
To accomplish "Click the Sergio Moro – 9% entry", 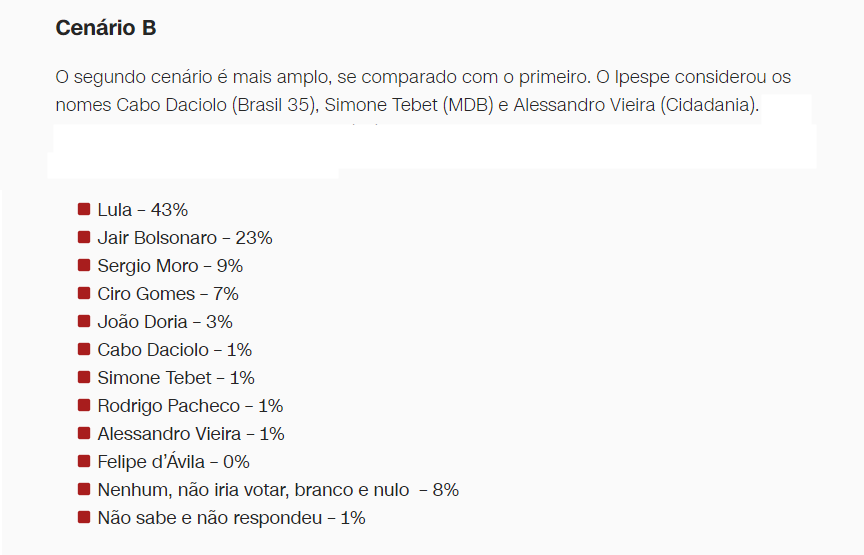I will pyautogui.click(x=170, y=266).
